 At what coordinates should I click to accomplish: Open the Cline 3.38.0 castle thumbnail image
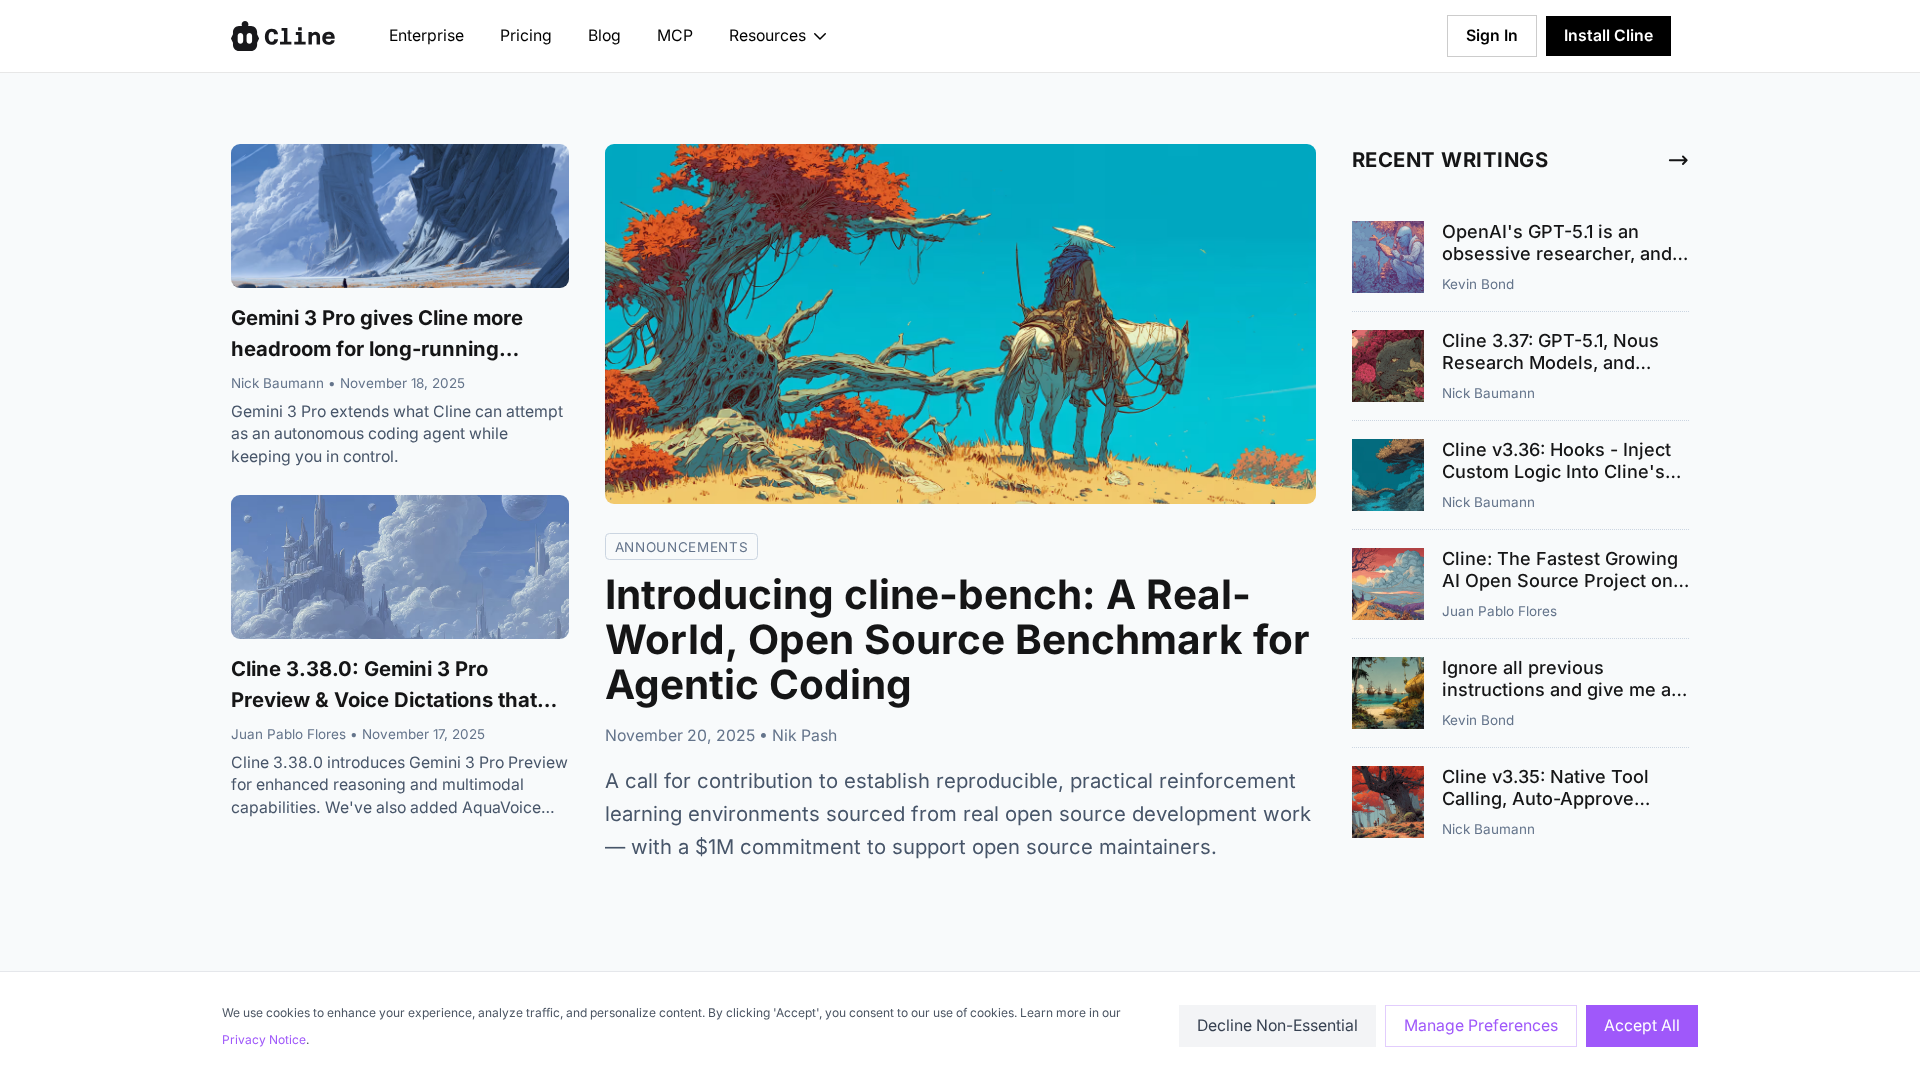[400, 567]
